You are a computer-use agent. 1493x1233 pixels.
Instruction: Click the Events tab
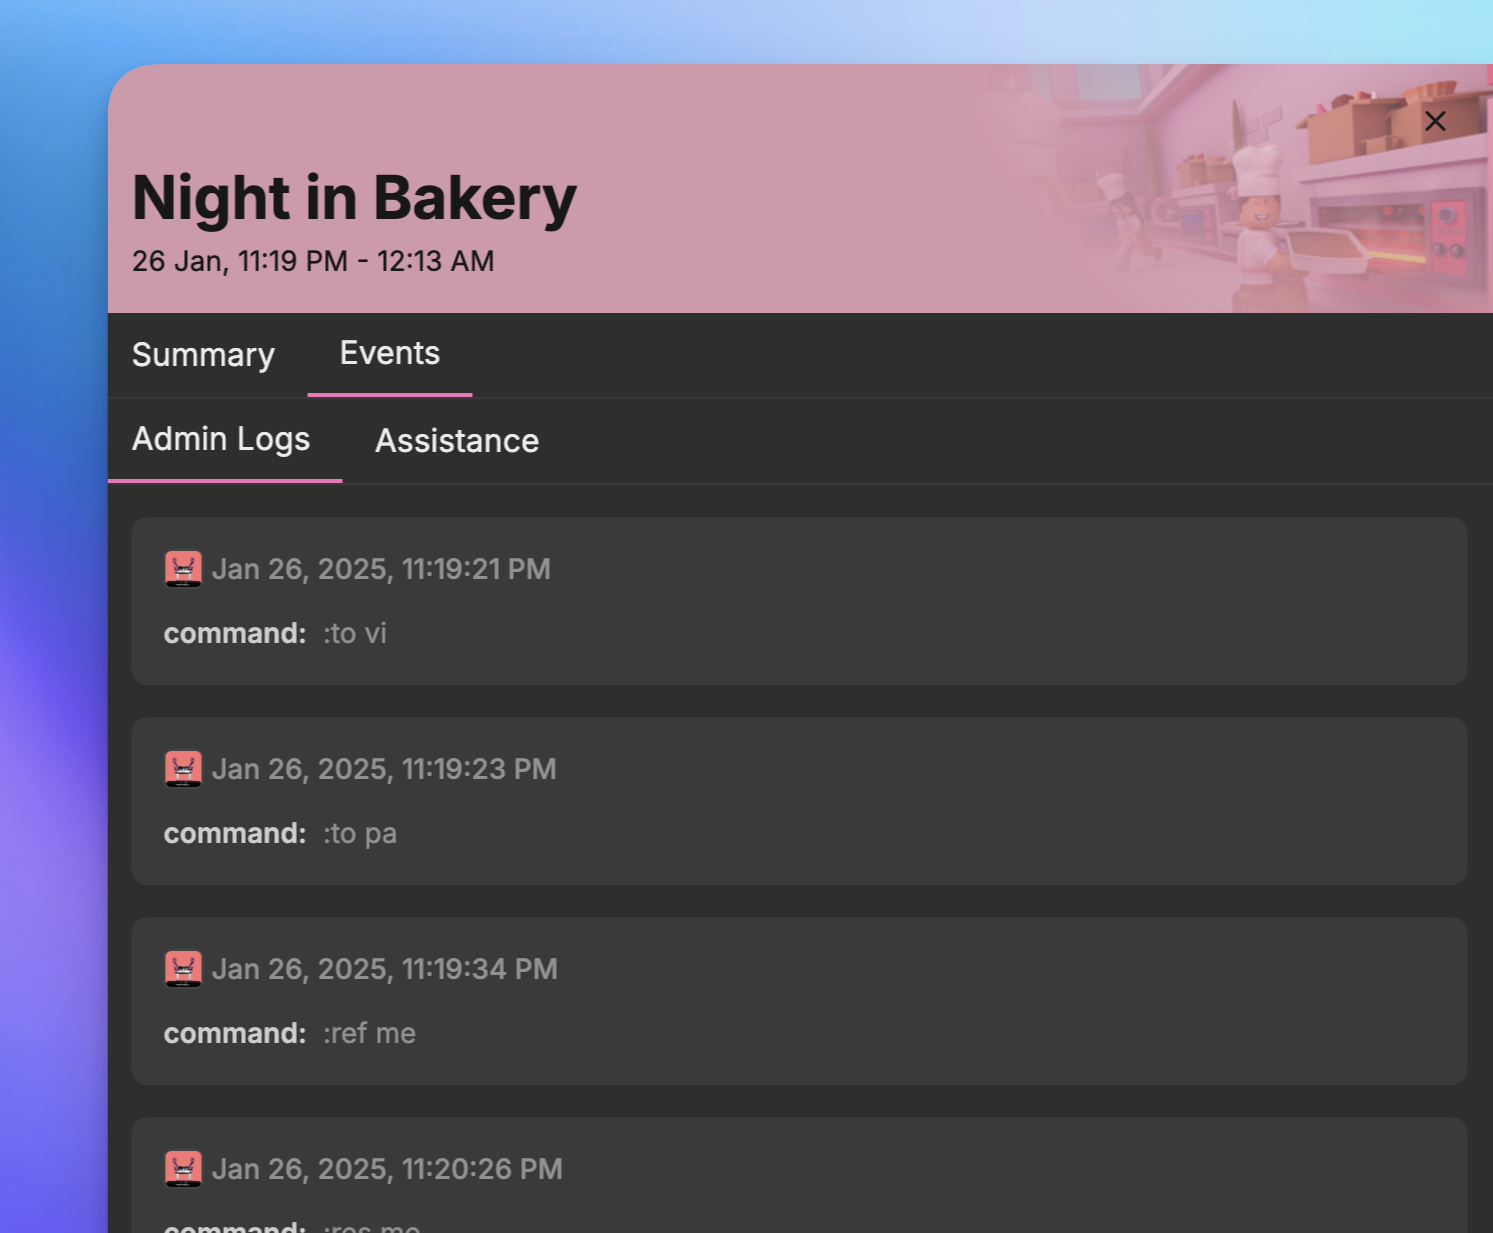[389, 353]
